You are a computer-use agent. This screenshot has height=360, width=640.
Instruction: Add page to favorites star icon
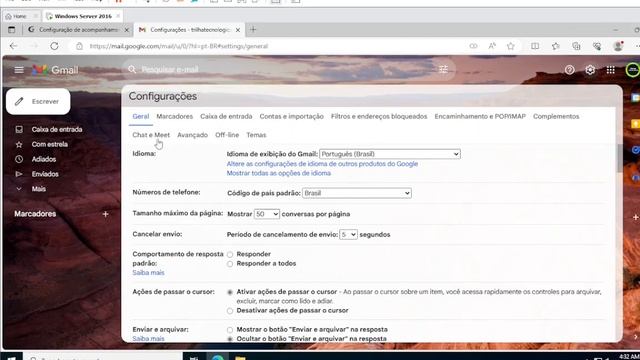tap(511, 46)
